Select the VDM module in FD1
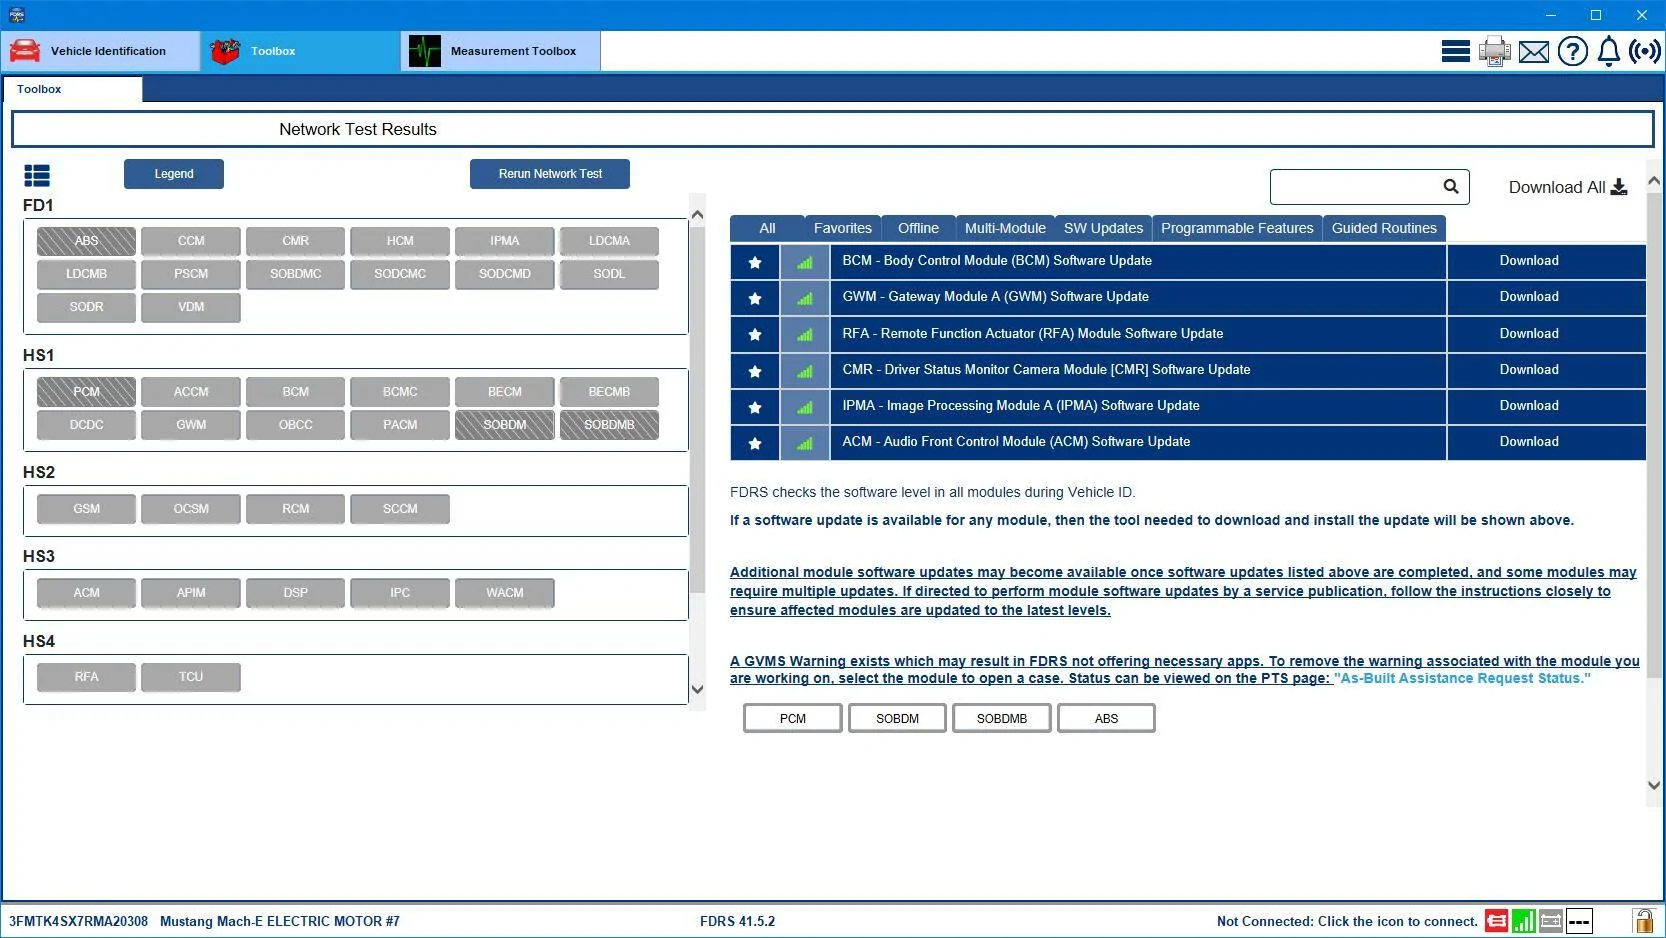This screenshot has height=938, width=1666. [x=191, y=307]
